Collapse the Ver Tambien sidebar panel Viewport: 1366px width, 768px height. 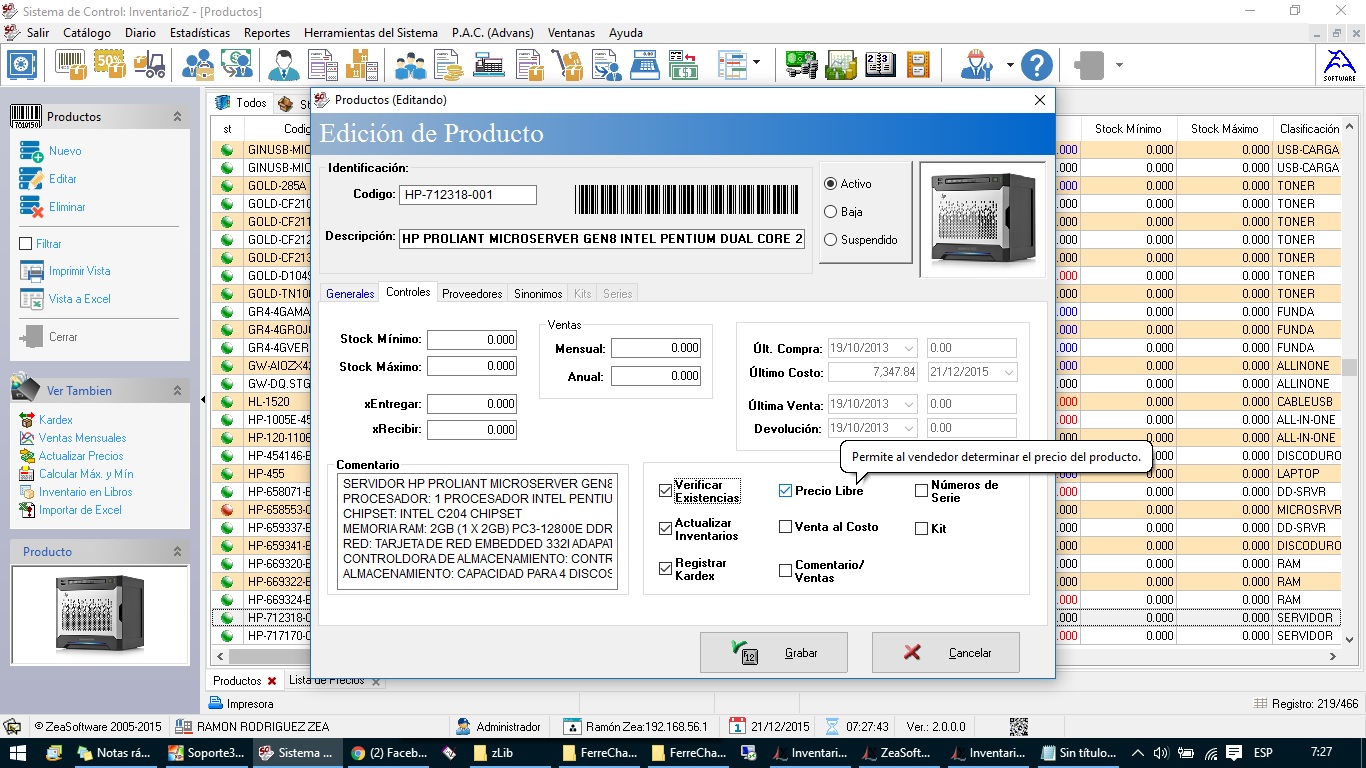(x=177, y=391)
